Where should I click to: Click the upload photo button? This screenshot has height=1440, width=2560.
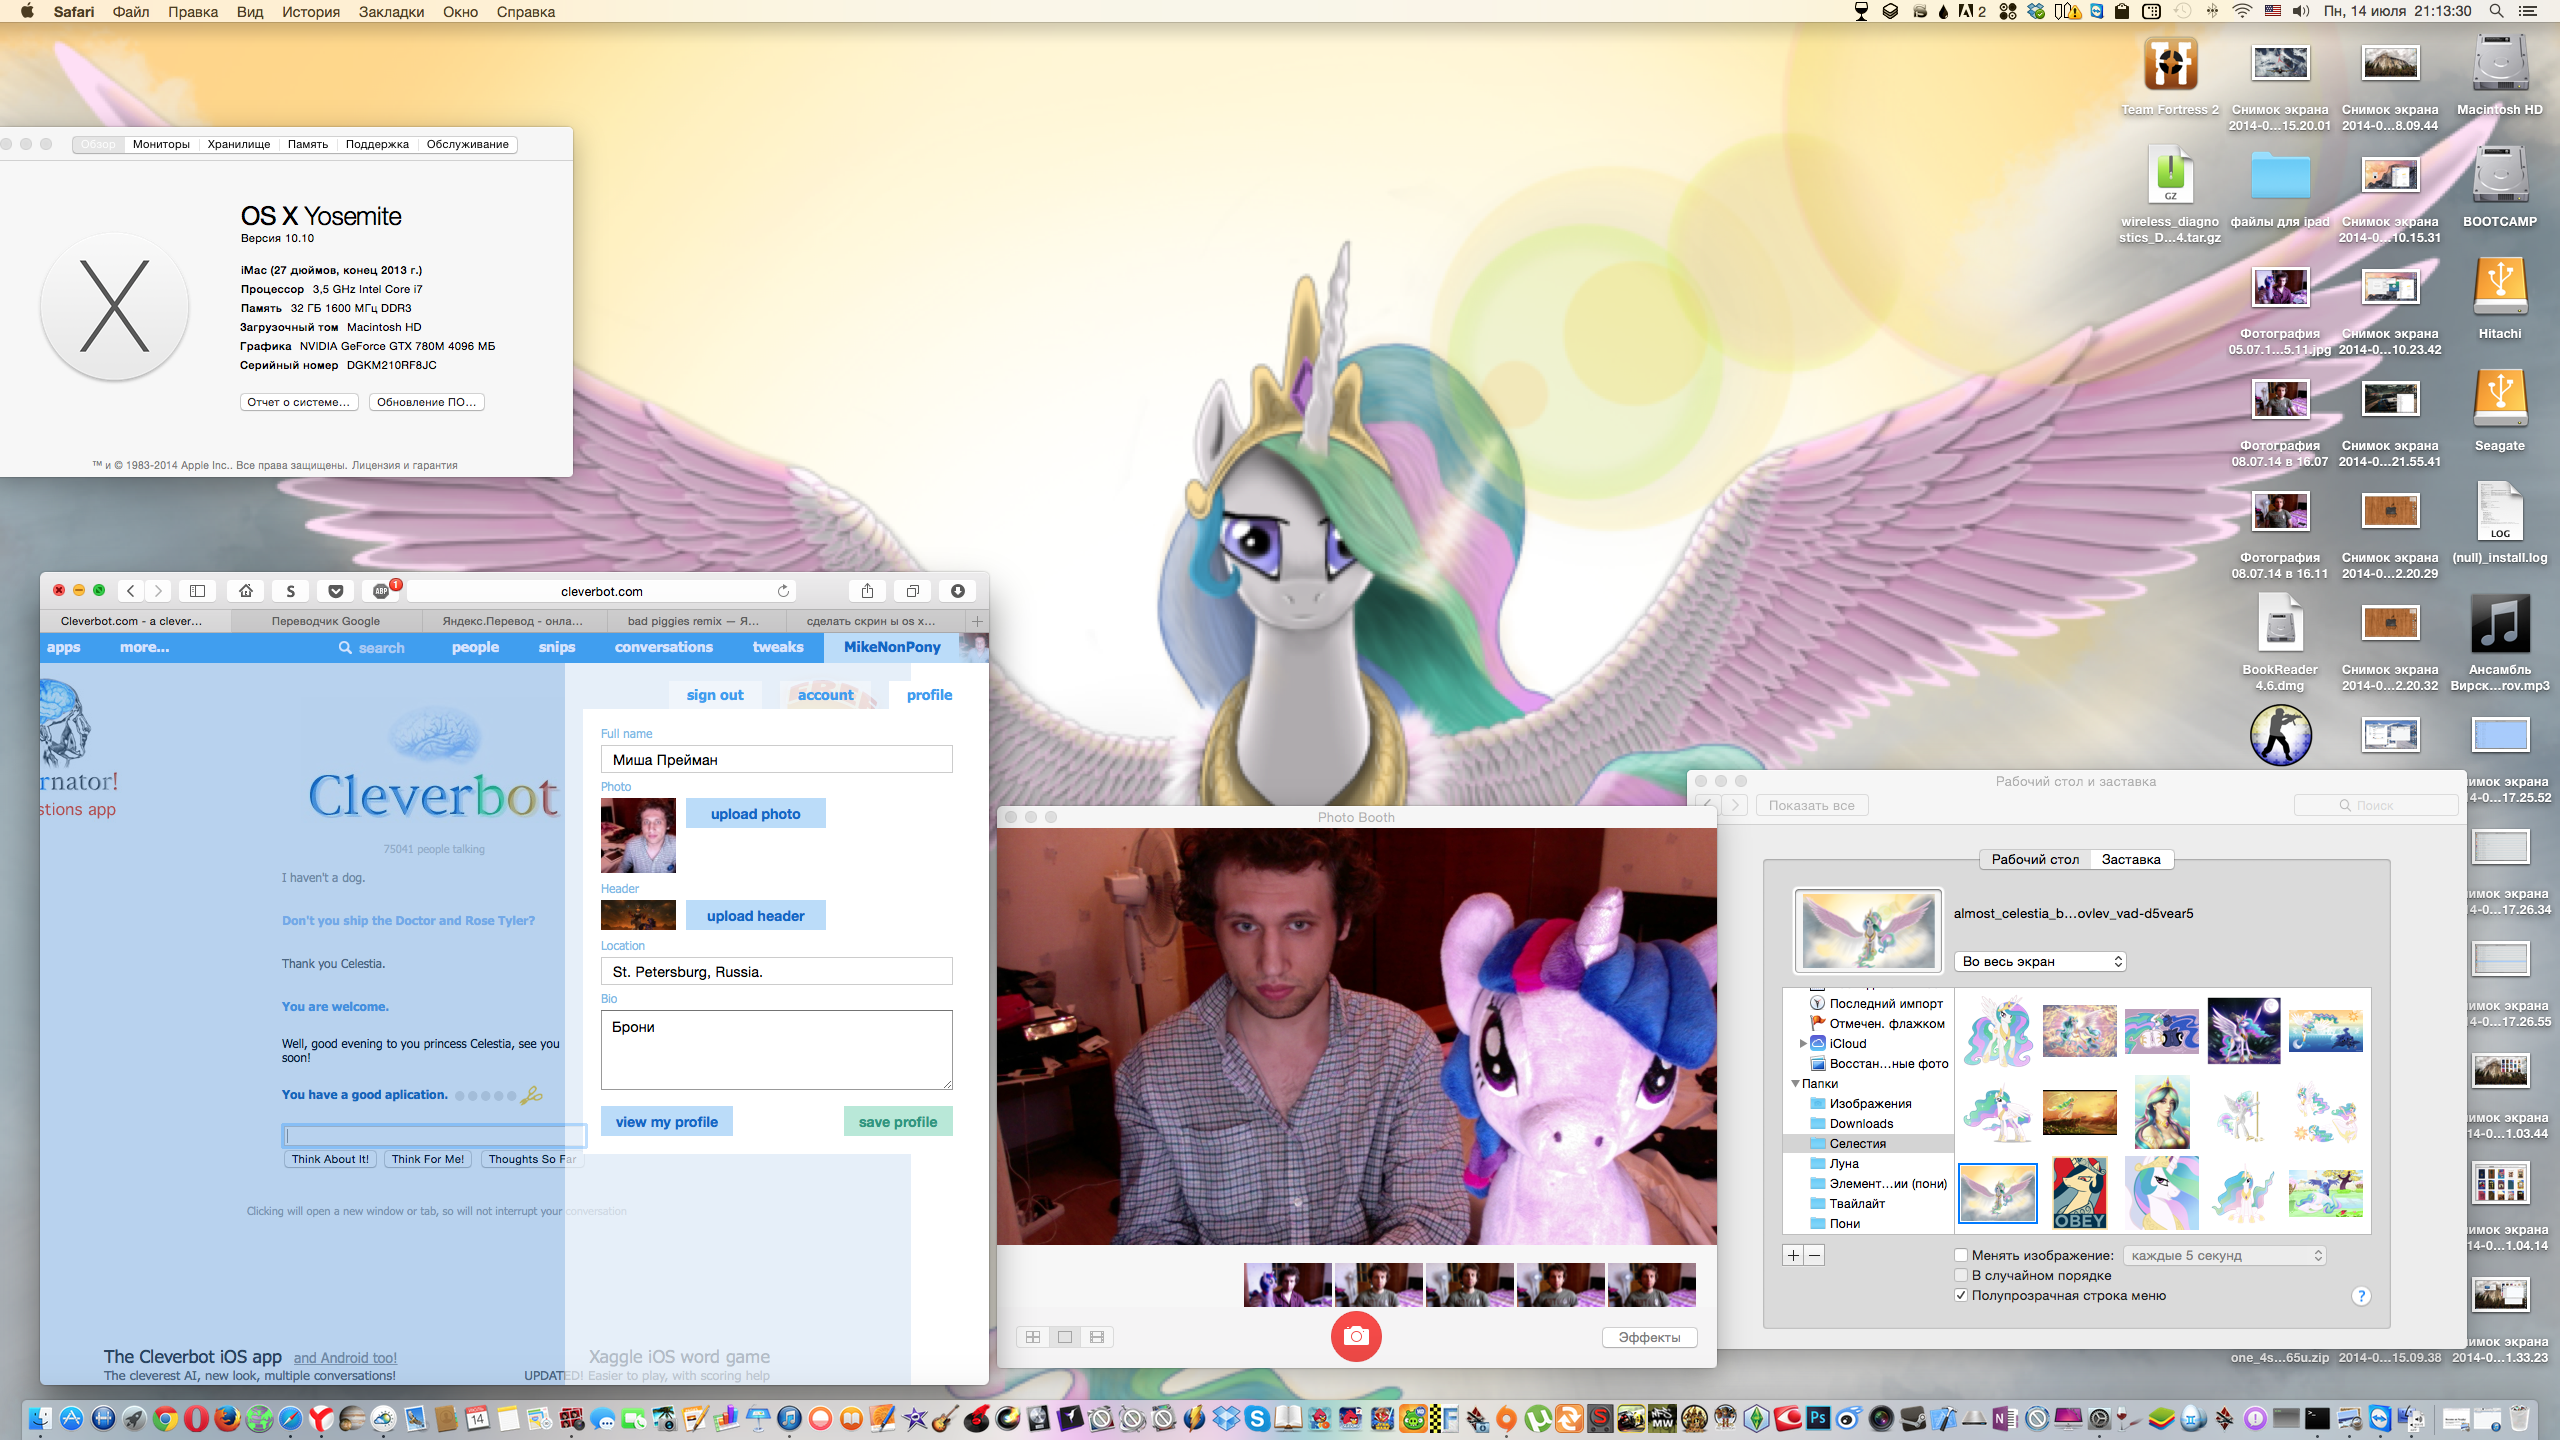click(756, 813)
